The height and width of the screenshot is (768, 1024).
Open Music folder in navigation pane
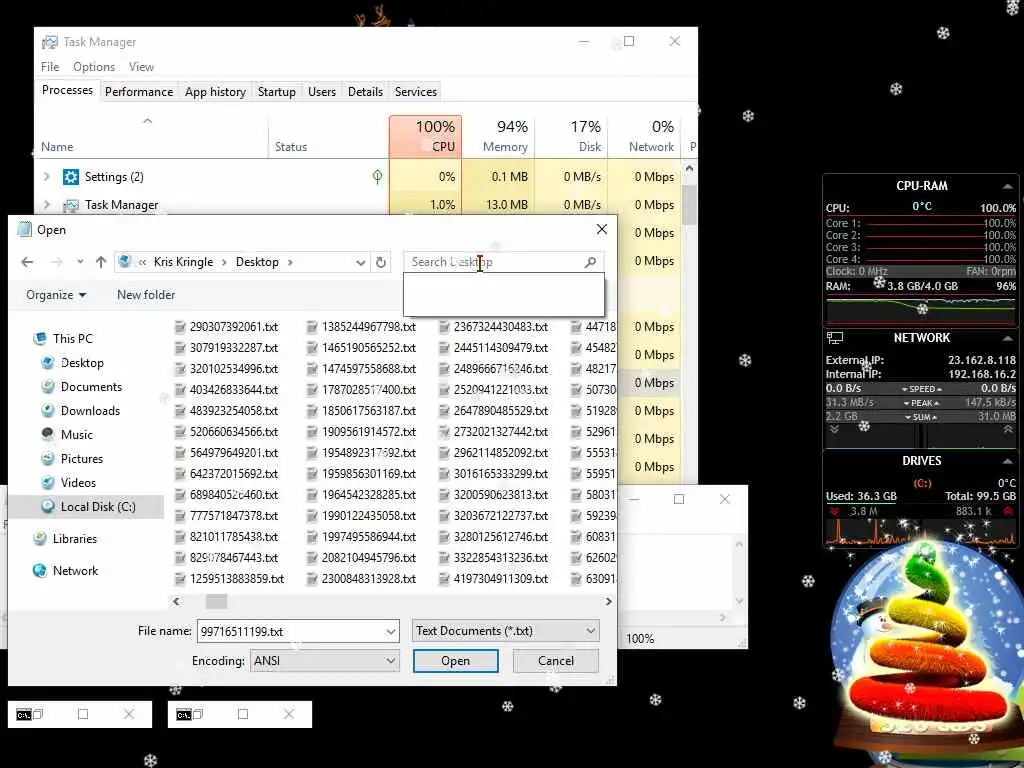pyautogui.click(x=76, y=435)
